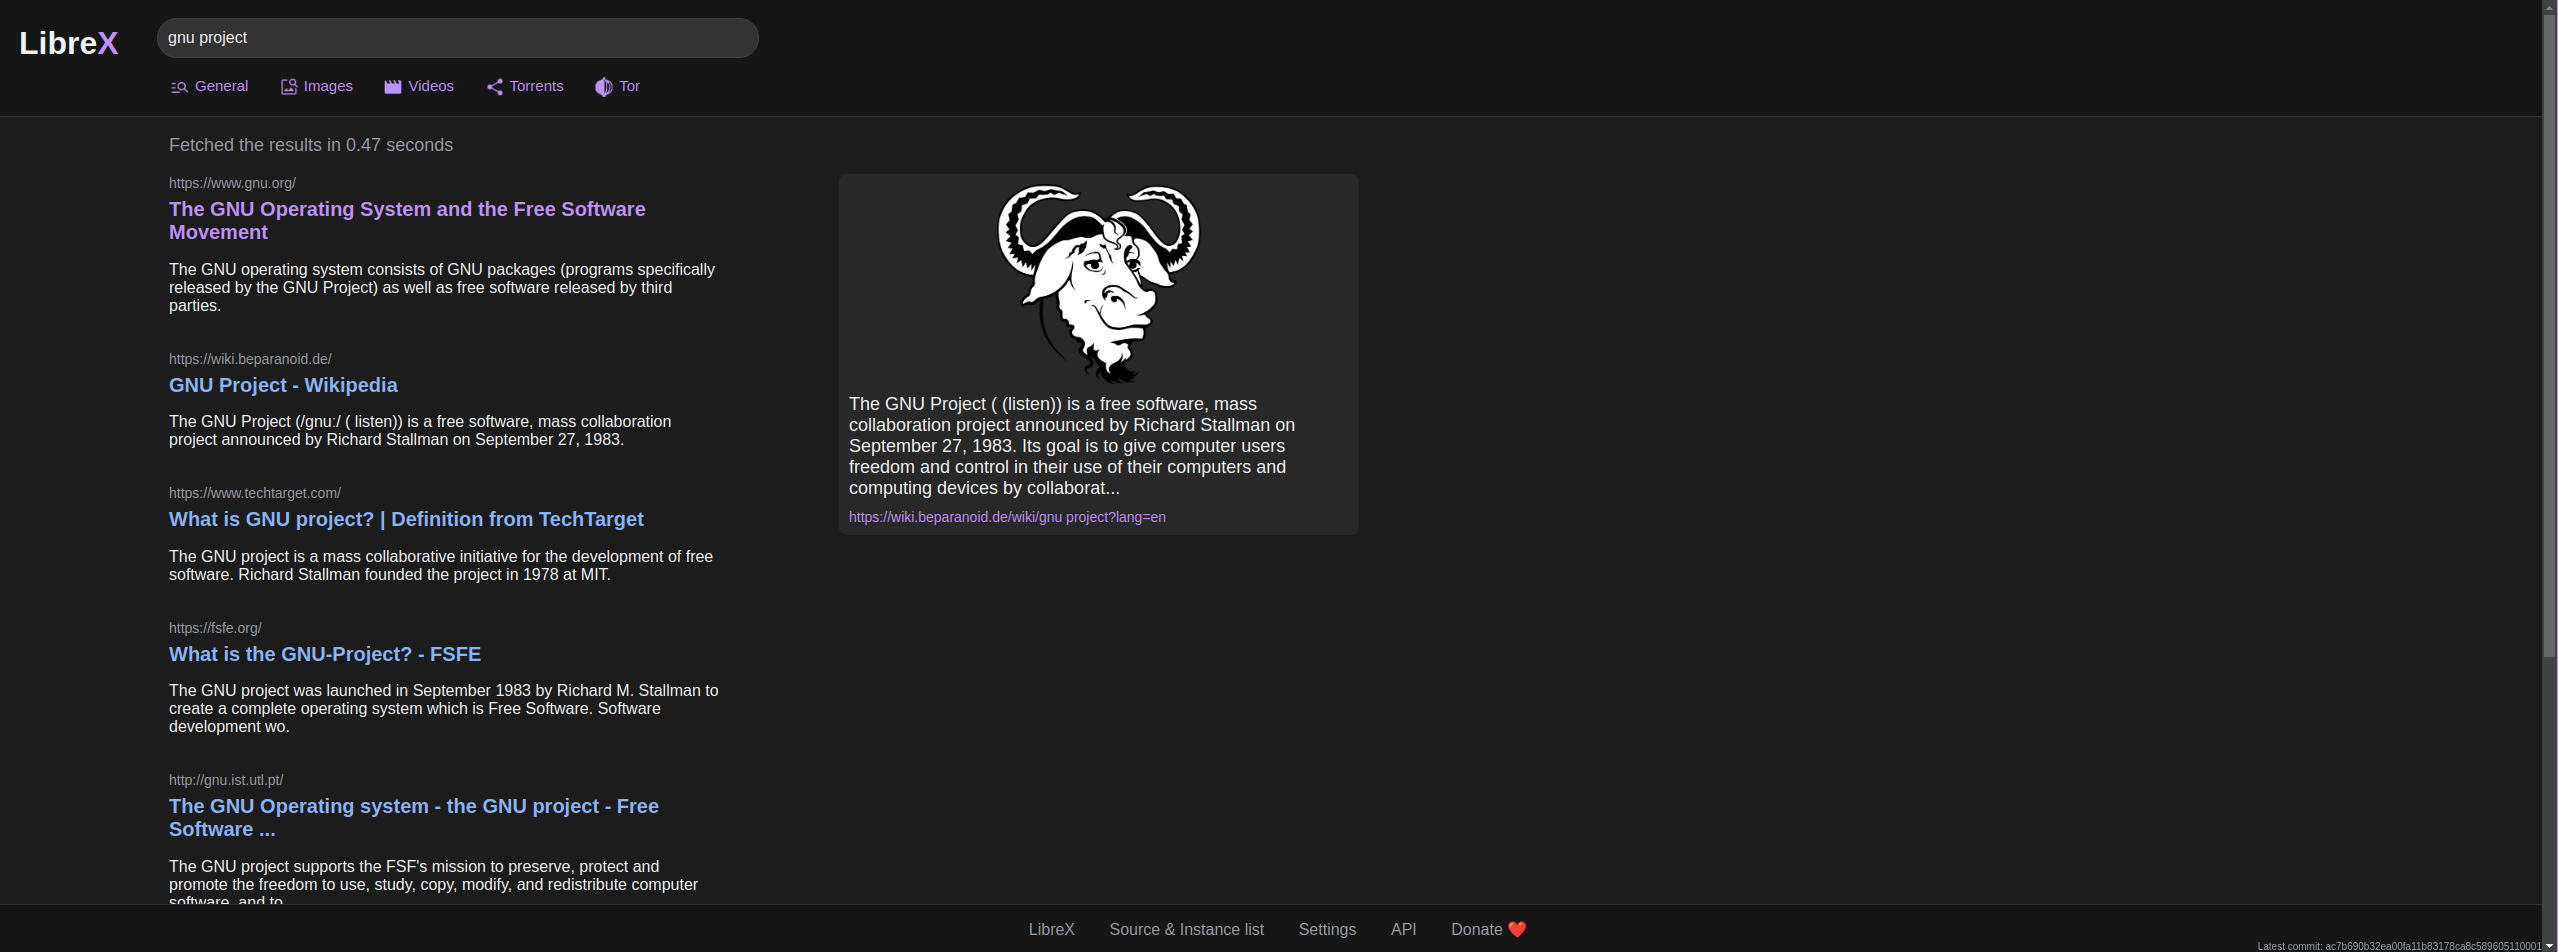
Task: Open 'What is GNU project? | Definition from TechTarget'
Action: [406, 519]
